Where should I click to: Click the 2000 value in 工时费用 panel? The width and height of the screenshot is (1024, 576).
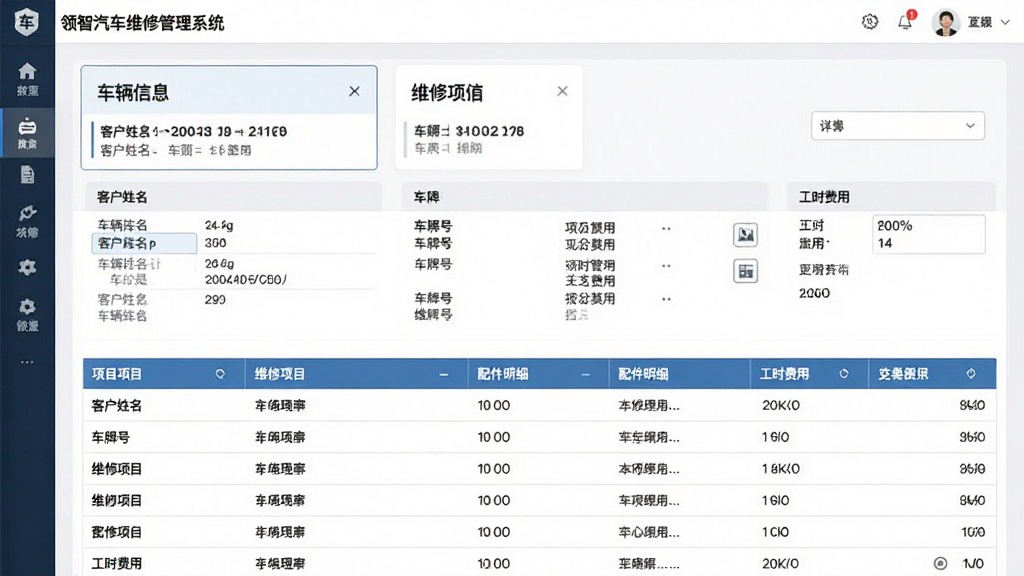pos(814,293)
